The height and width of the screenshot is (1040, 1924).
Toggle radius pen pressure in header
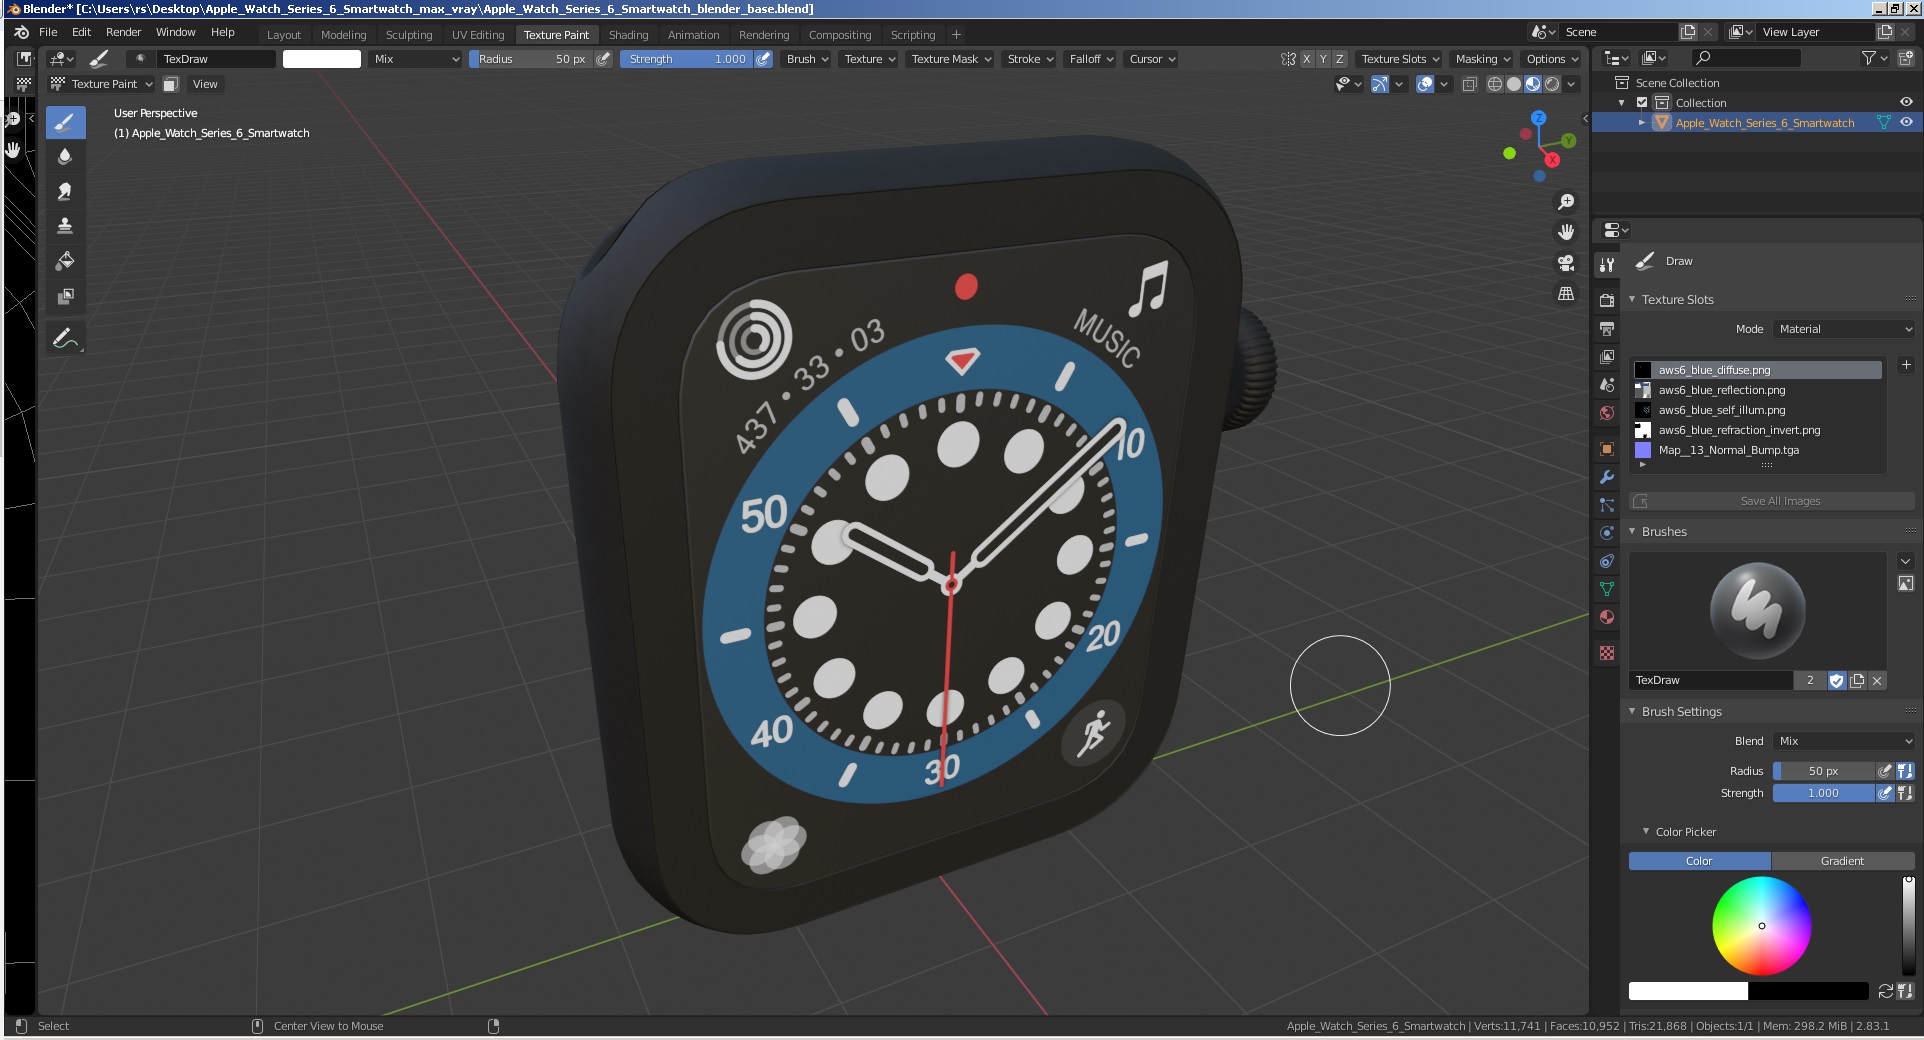click(x=603, y=59)
